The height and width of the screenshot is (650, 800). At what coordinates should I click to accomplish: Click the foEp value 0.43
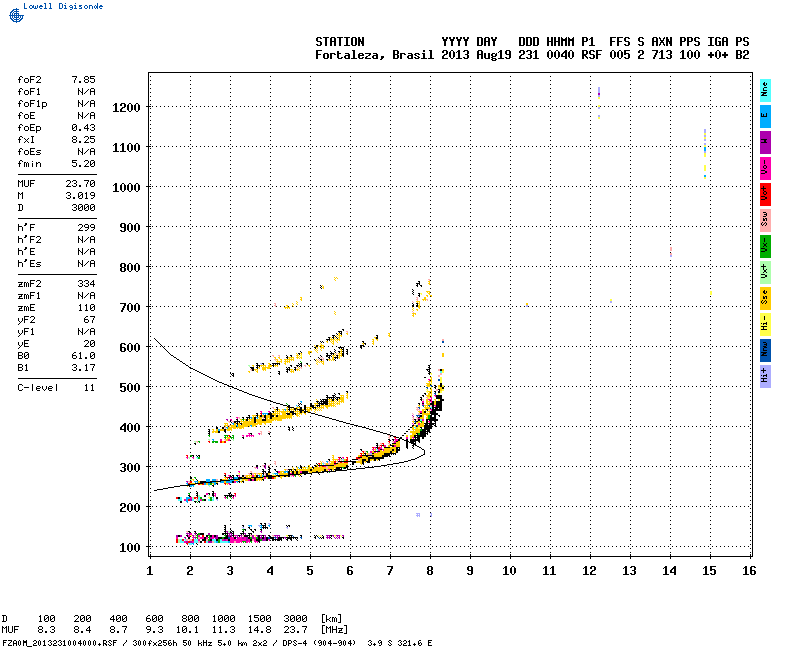pos(83,128)
